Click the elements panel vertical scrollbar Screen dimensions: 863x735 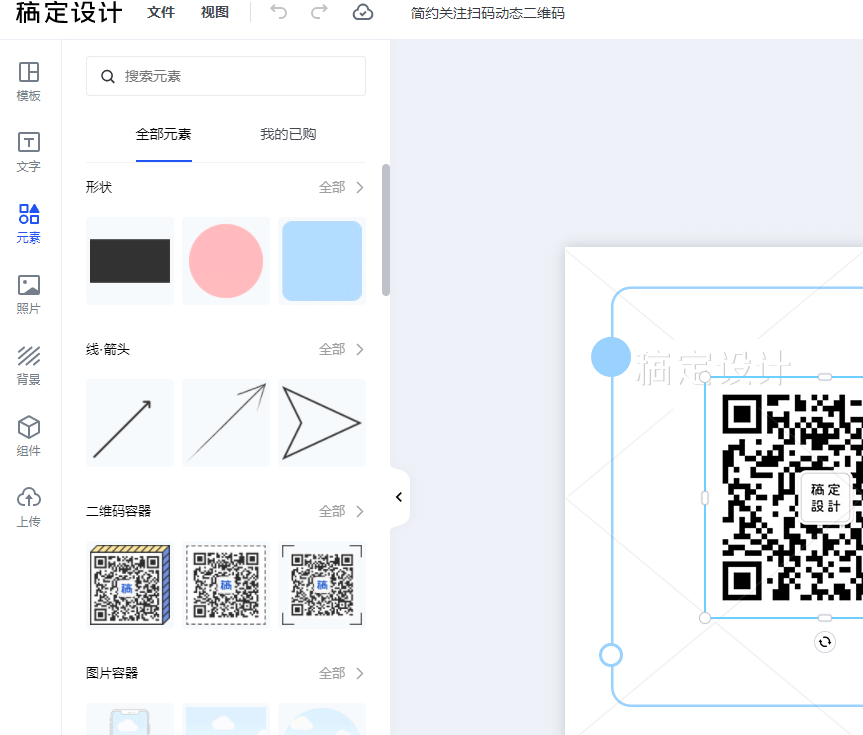click(x=386, y=230)
